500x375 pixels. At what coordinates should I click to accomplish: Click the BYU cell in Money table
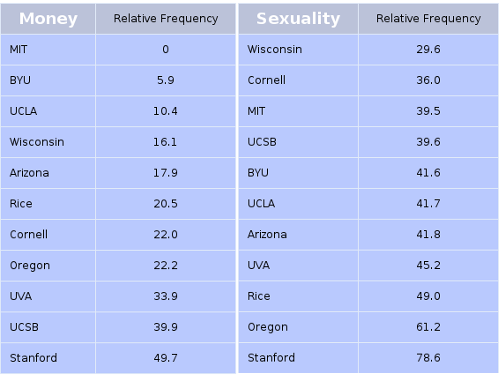[48, 80]
